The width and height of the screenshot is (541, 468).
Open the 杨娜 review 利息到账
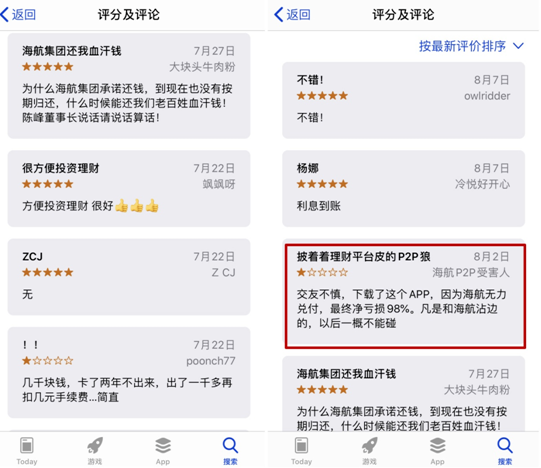[x=403, y=188]
